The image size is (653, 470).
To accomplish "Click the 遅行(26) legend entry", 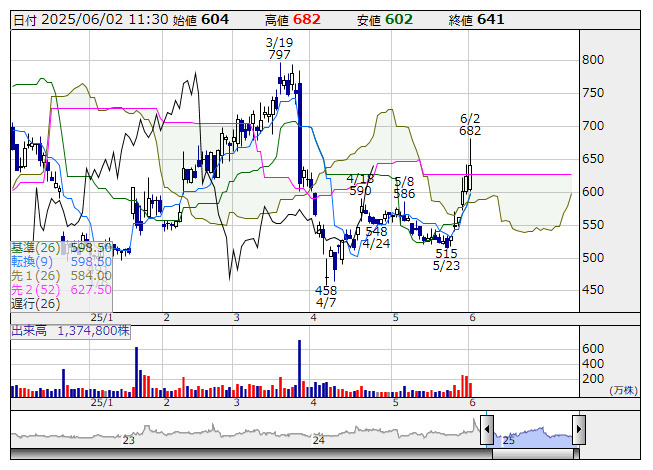I will point(36,303).
